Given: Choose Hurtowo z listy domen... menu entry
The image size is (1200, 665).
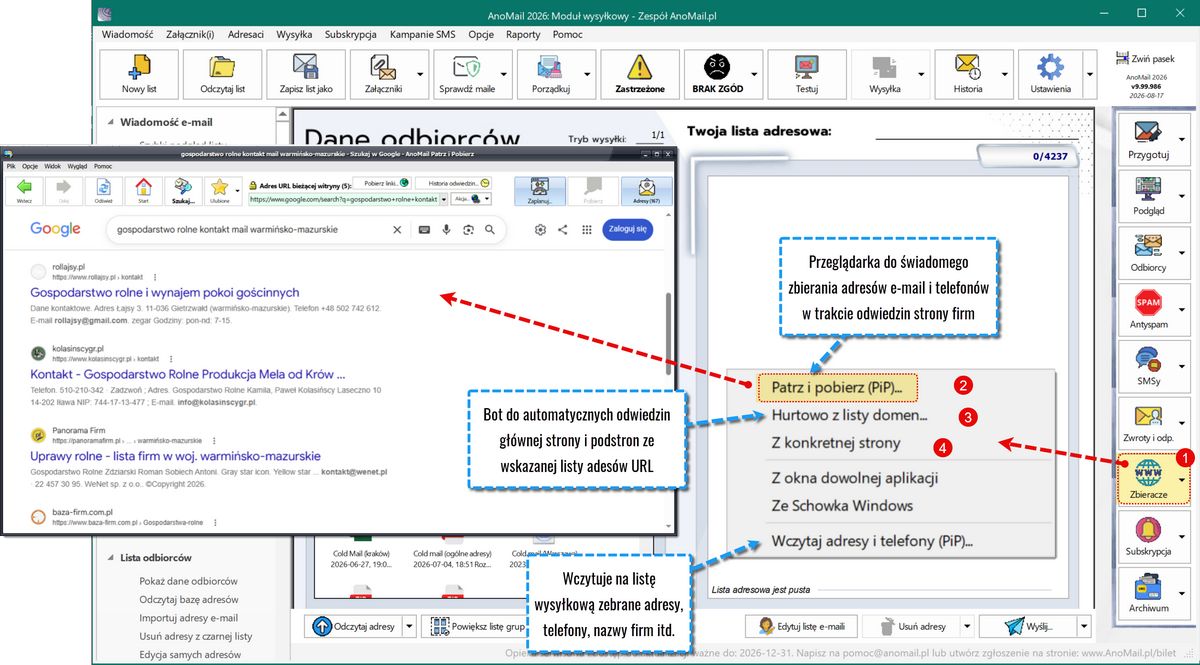Looking at the screenshot, I should pyautogui.click(x=850, y=415).
